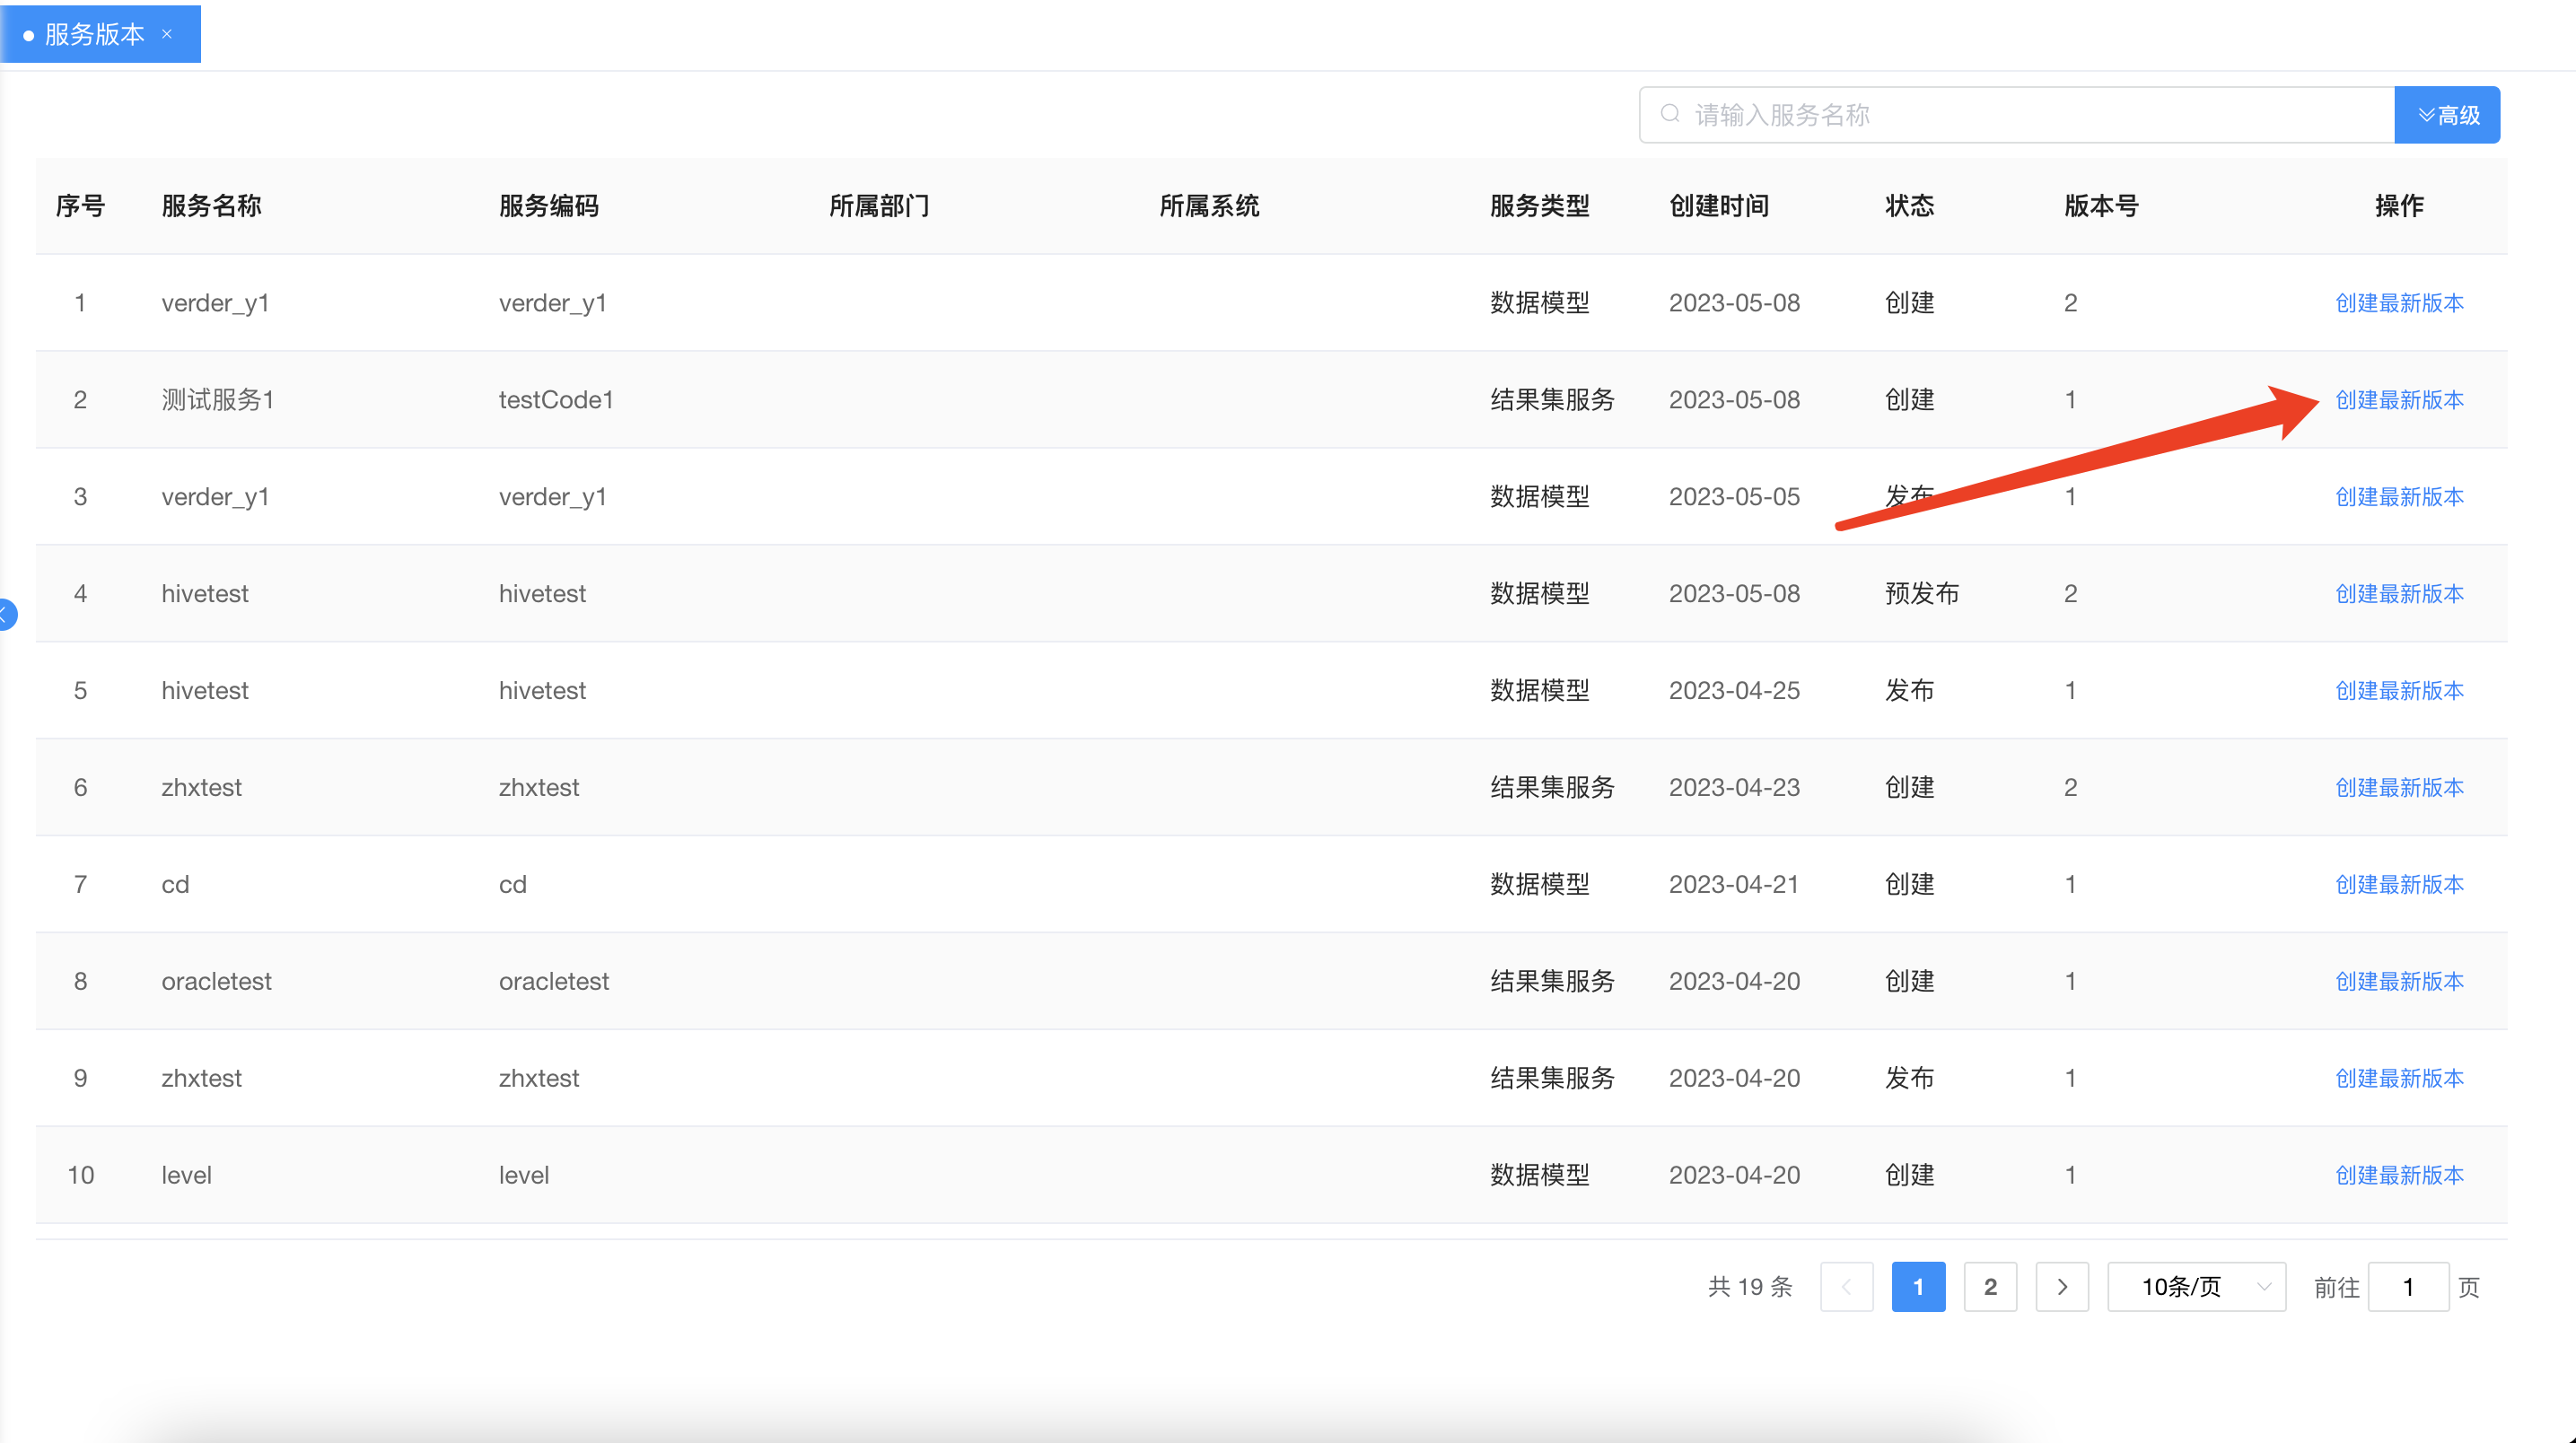Click the page size chevron arrow
The height and width of the screenshot is (1443, 2576).
tap(2264, 1286)
